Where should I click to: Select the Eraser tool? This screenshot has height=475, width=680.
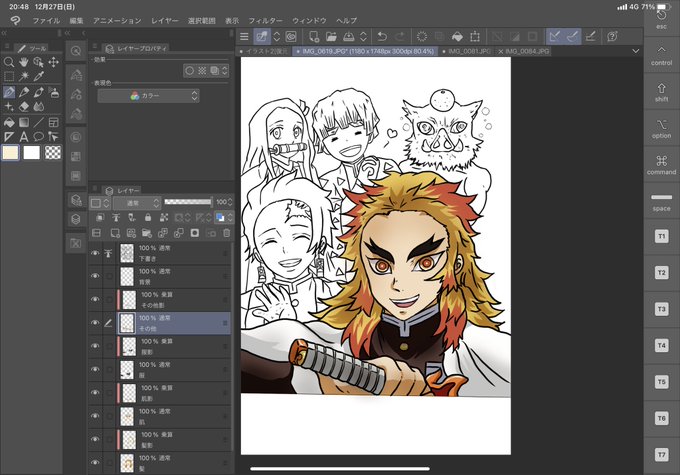click(x=24, y=106)
